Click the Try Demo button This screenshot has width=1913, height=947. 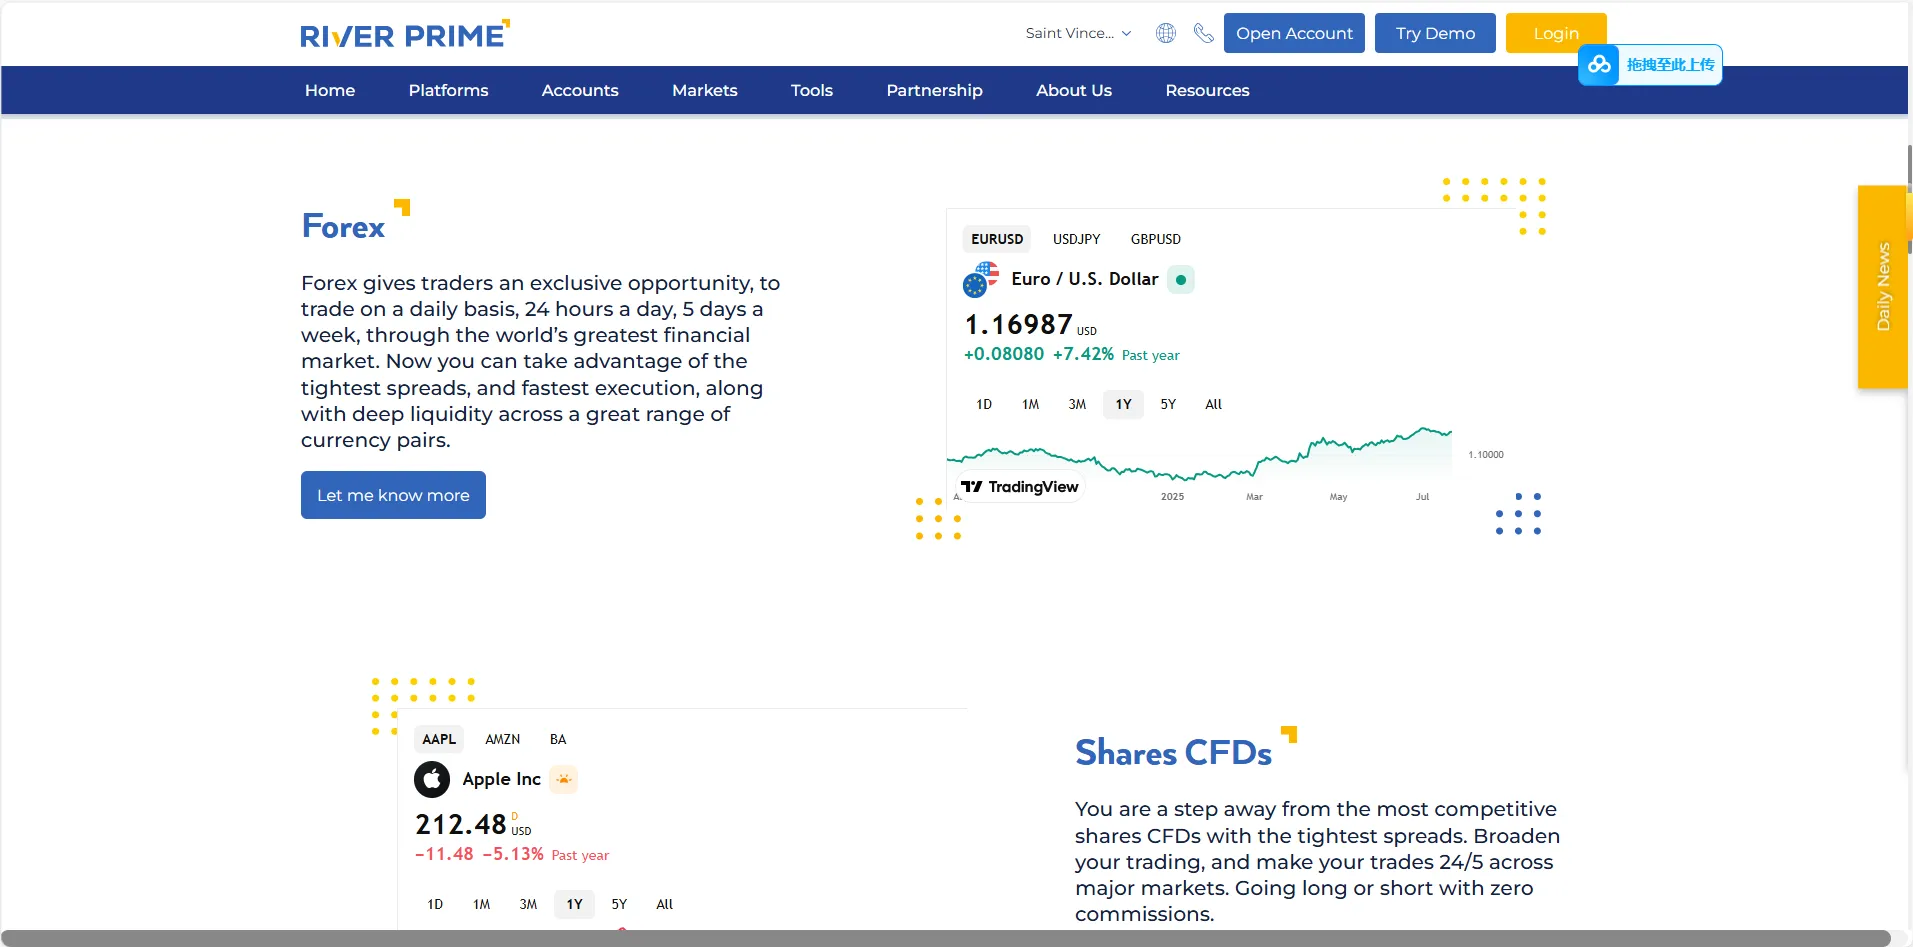(x=1435, y=33)
